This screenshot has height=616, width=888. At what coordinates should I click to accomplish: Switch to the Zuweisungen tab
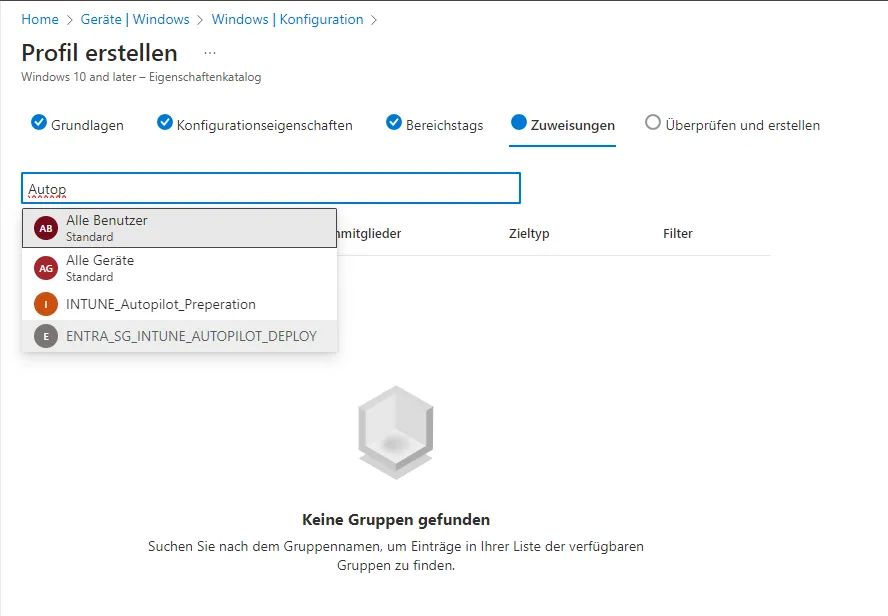point(573,125)
